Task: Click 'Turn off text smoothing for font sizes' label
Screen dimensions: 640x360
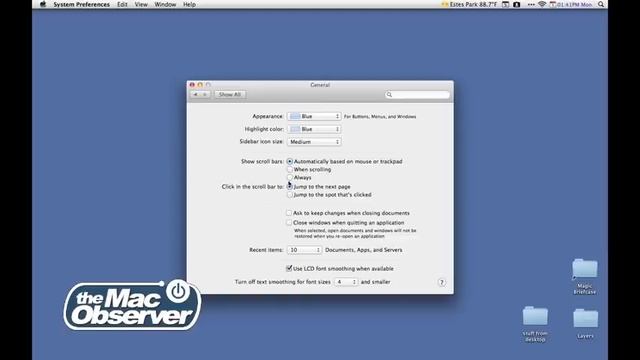Action: (x=282, y=282)
